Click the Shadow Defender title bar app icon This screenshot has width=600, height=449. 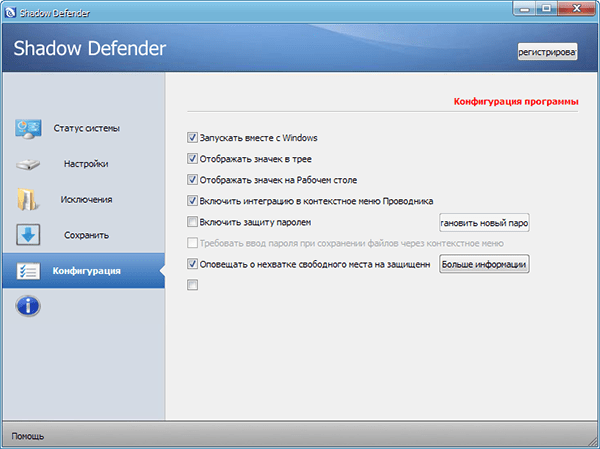(10, 13)
